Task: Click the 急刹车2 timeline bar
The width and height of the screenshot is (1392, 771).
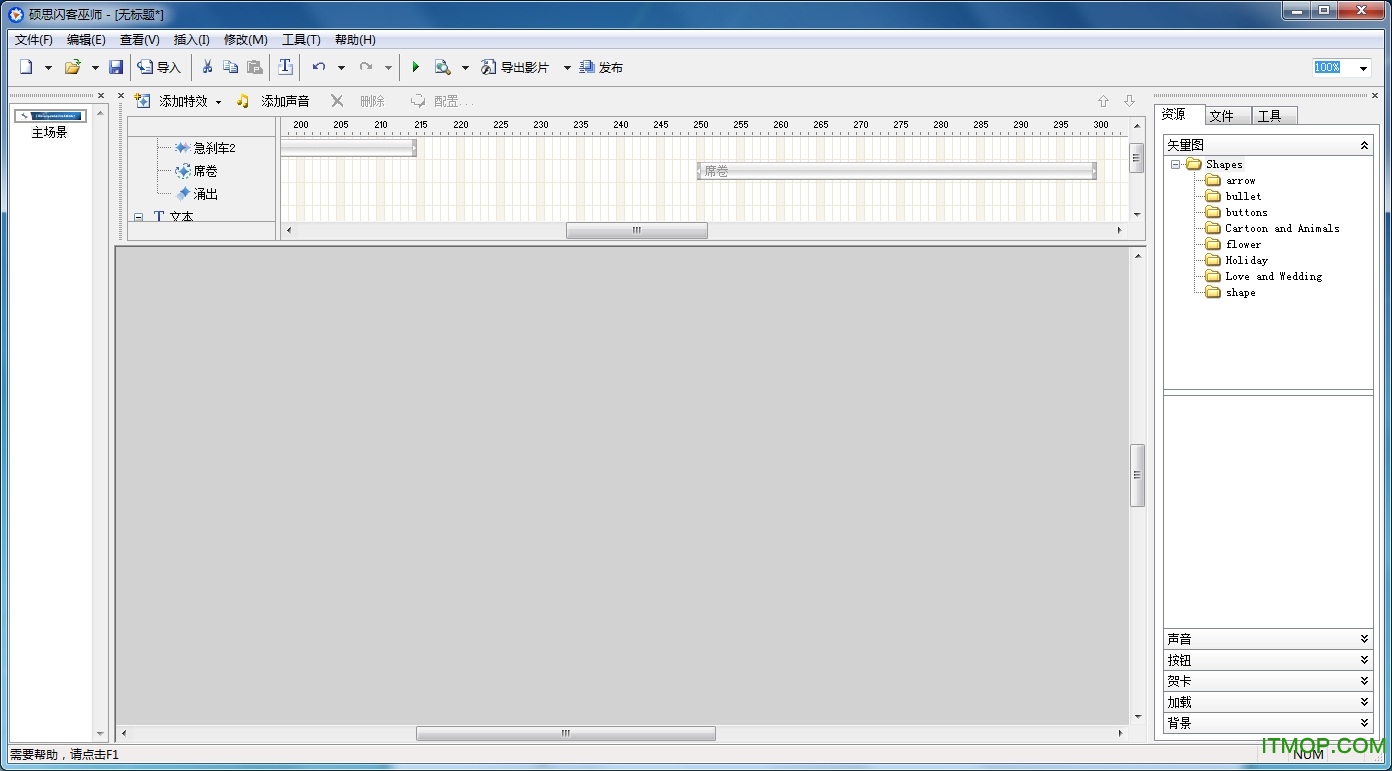Action: 348,148
